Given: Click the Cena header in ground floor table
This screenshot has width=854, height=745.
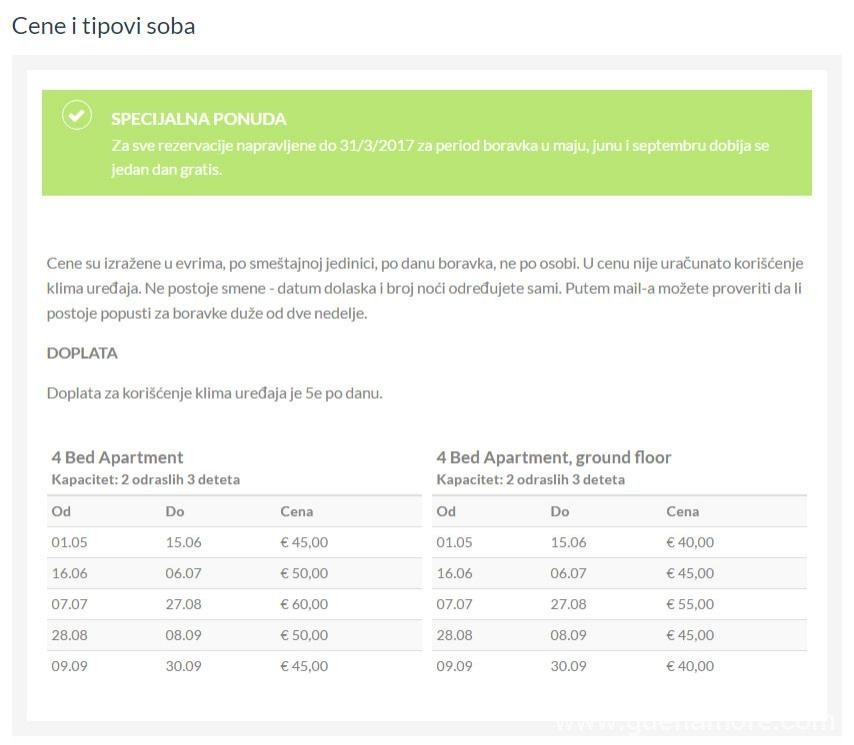Looking at the screenshot, I should pyautogui.click(x=682, y=511).
